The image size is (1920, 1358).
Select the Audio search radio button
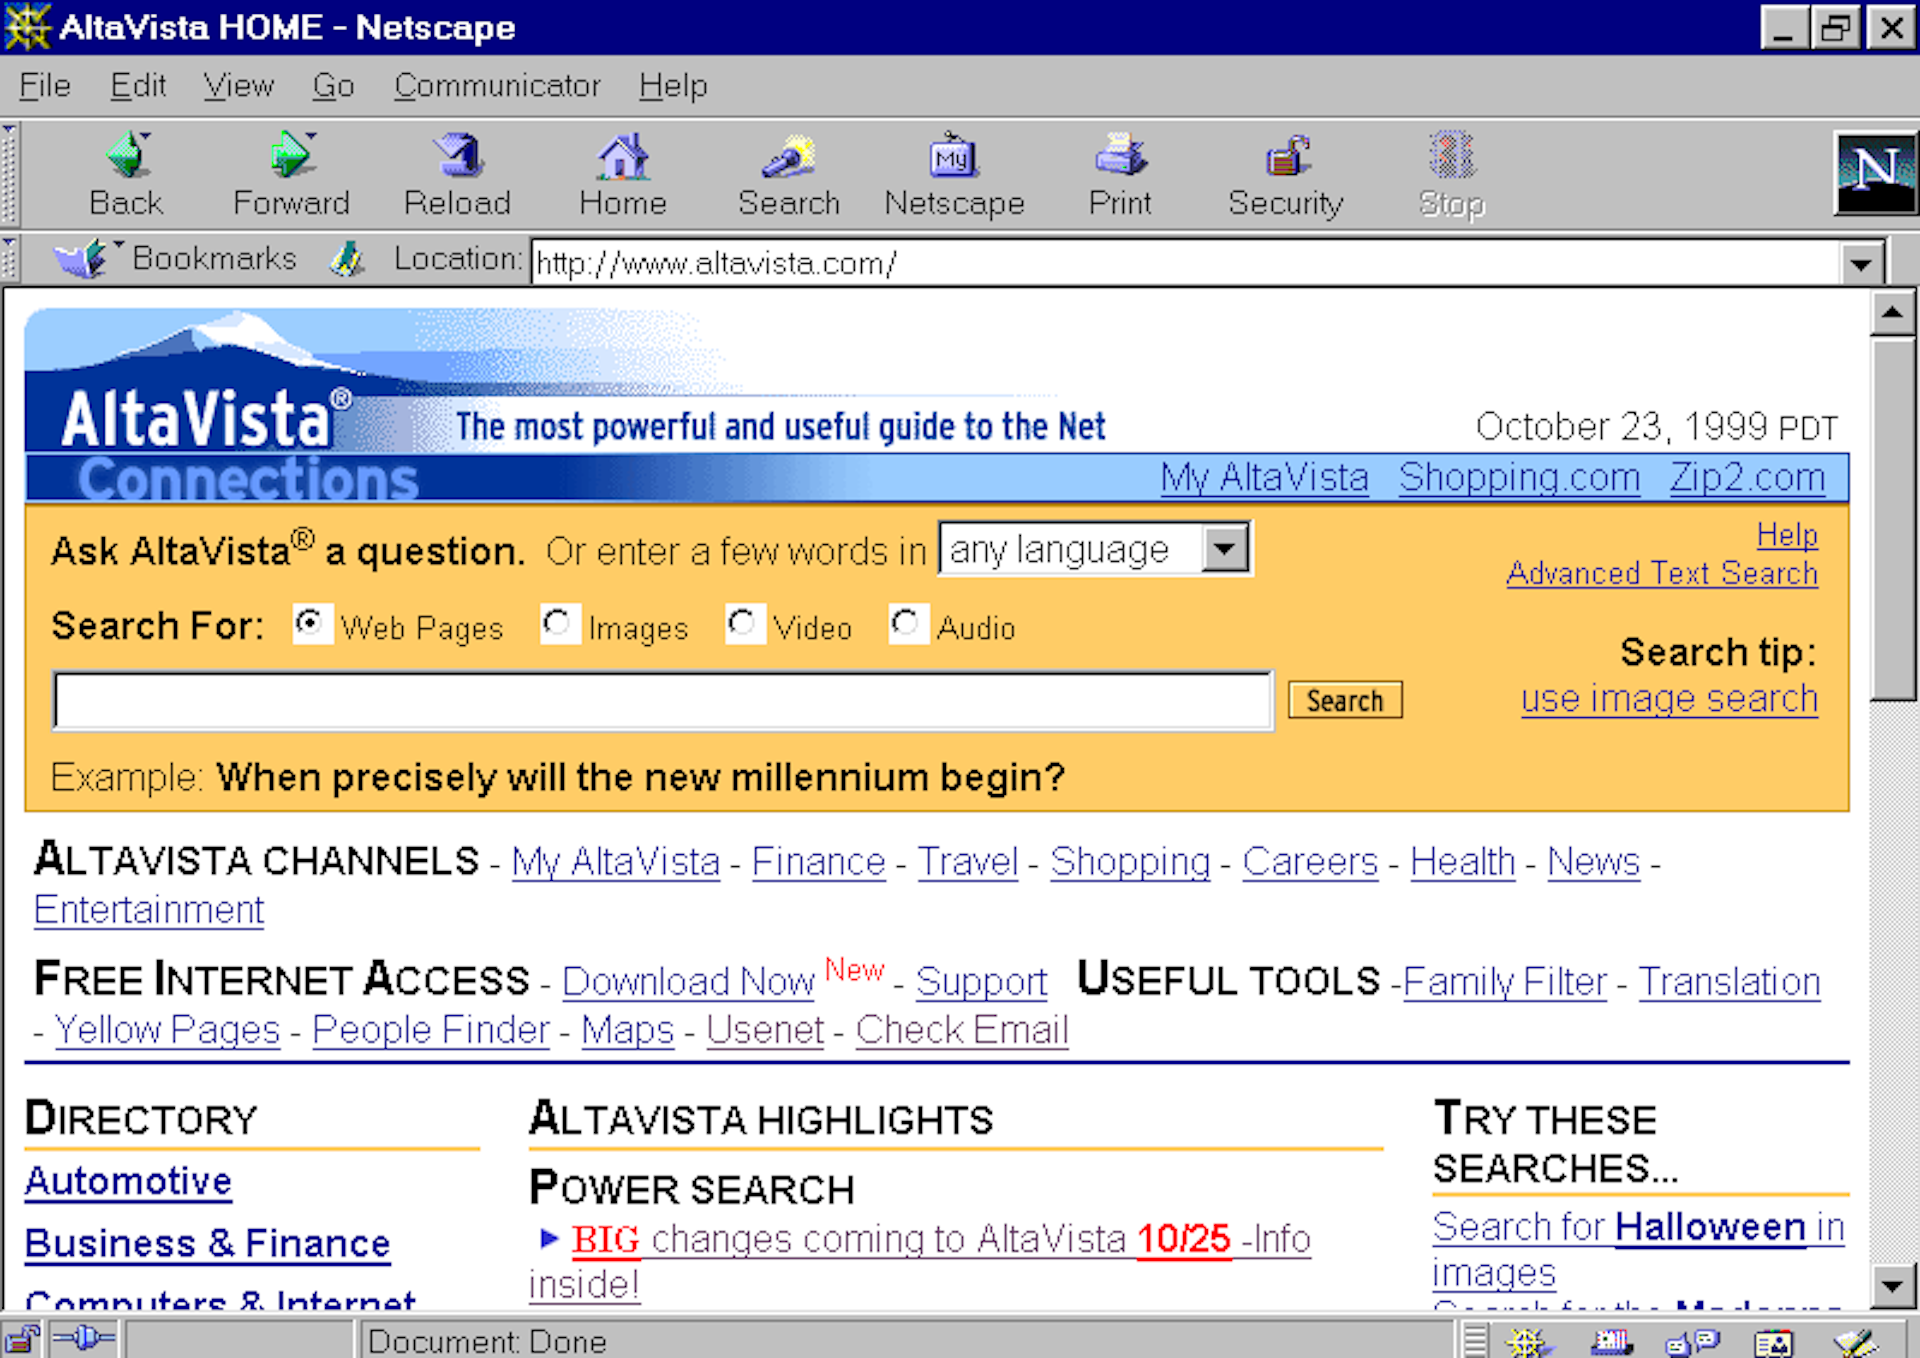(x=906, y=624)
